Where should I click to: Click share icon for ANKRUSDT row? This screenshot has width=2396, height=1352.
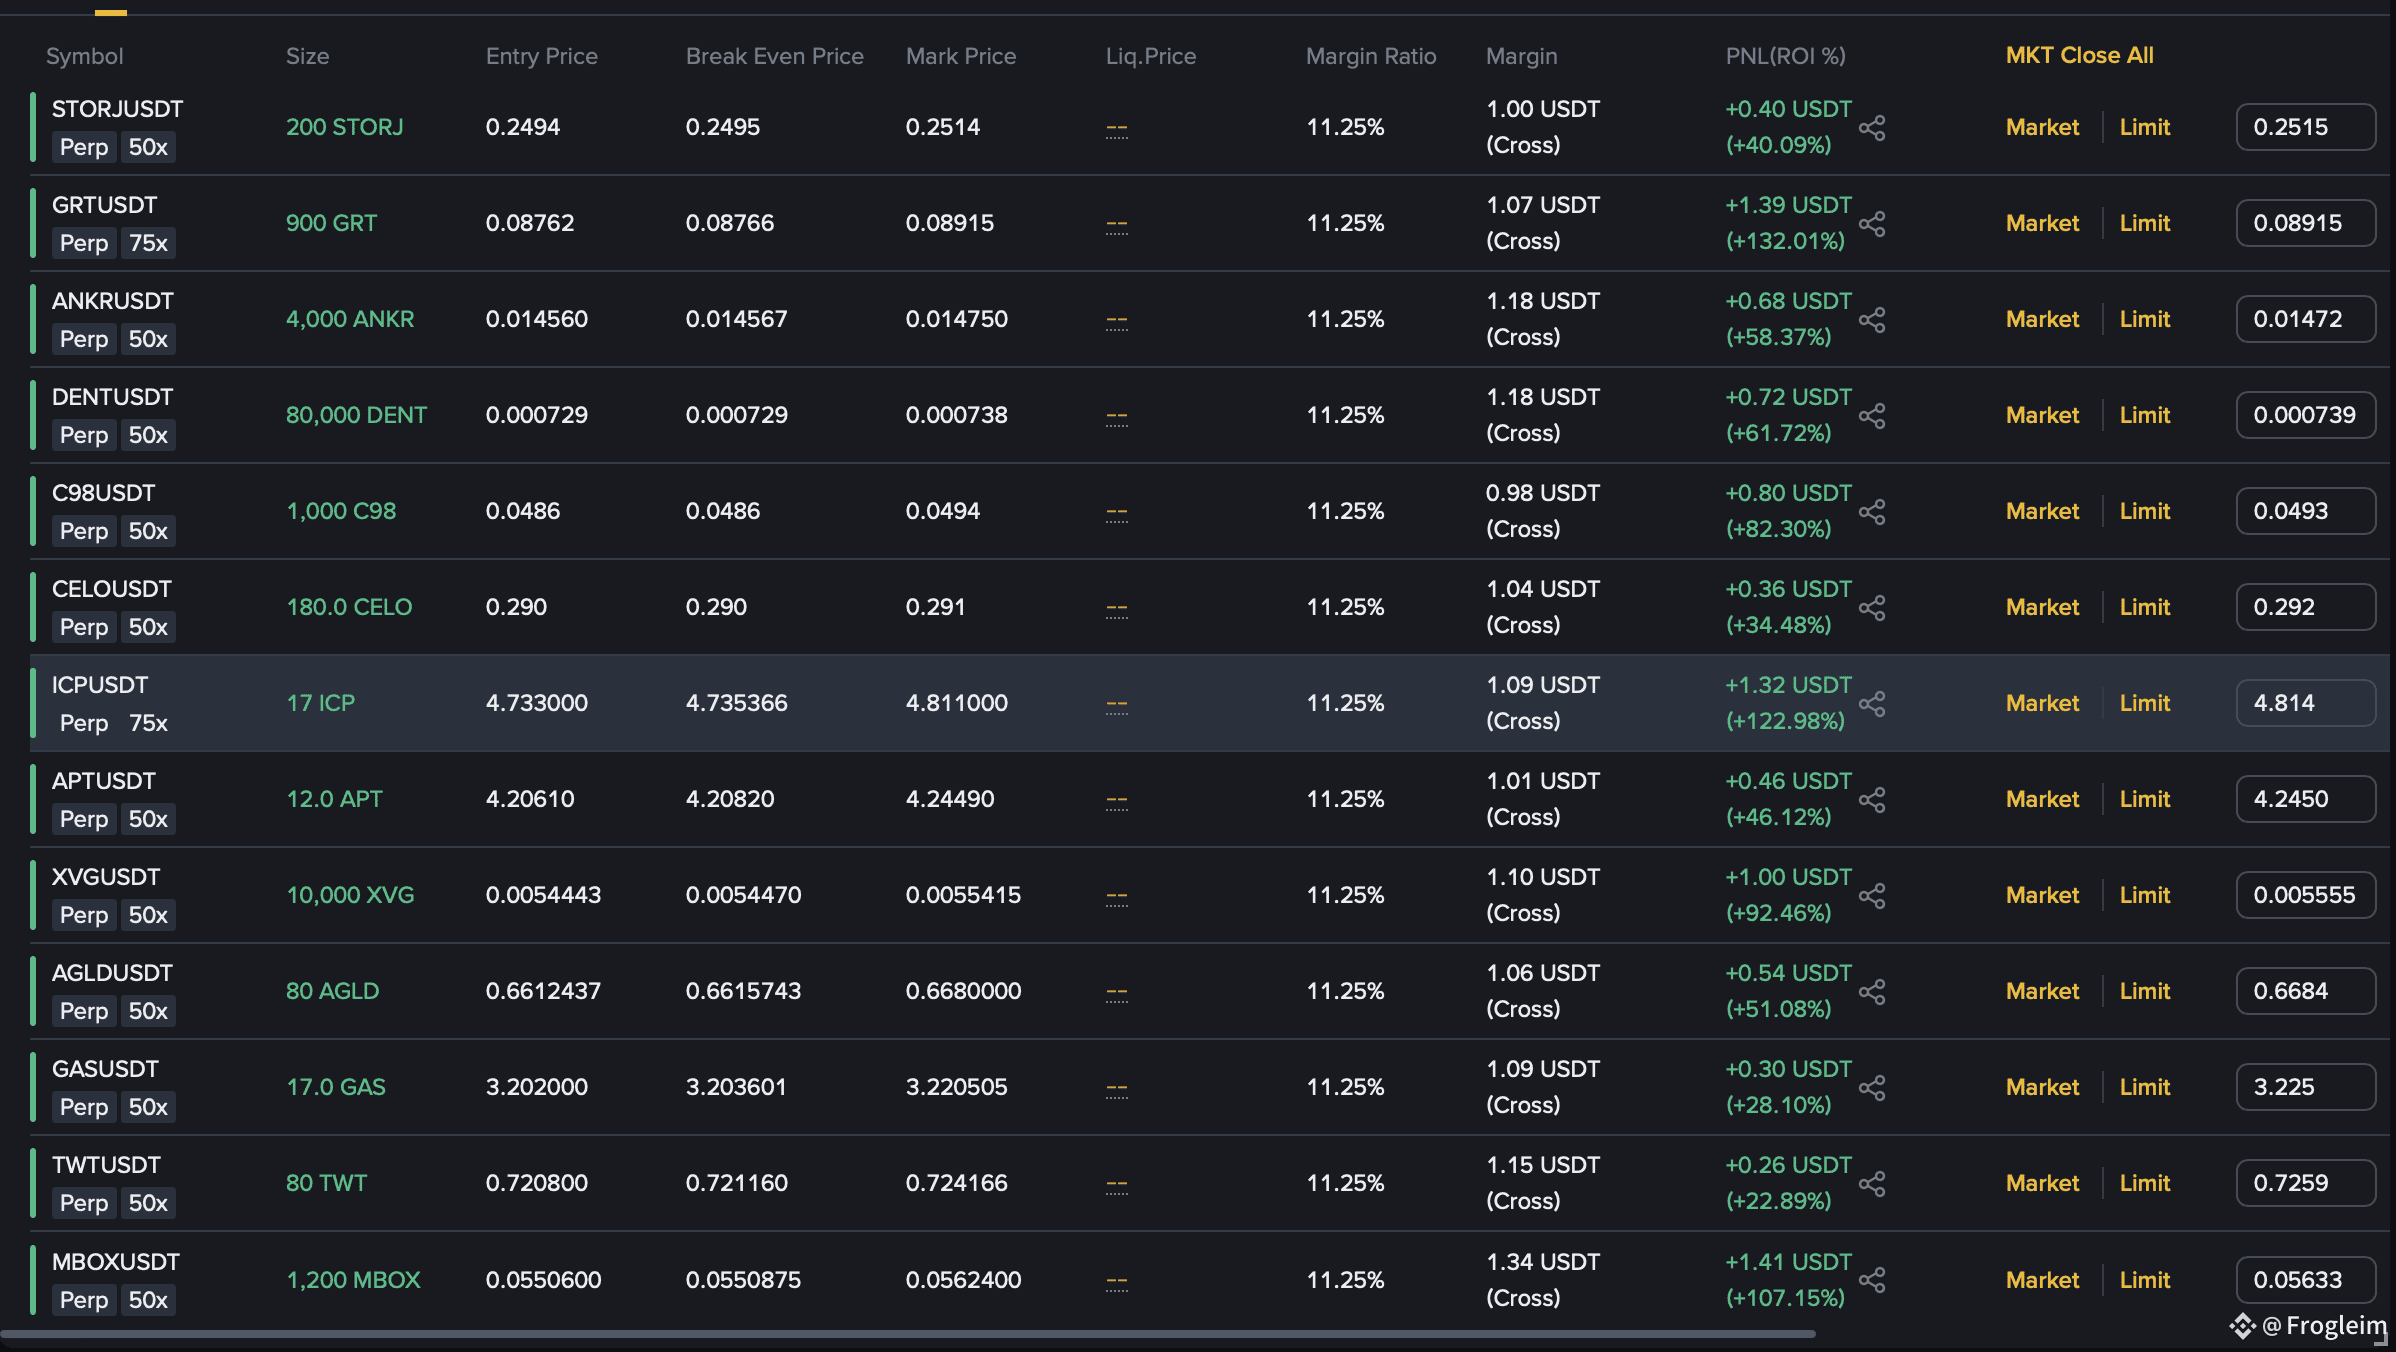click(x=1872, y=320)
